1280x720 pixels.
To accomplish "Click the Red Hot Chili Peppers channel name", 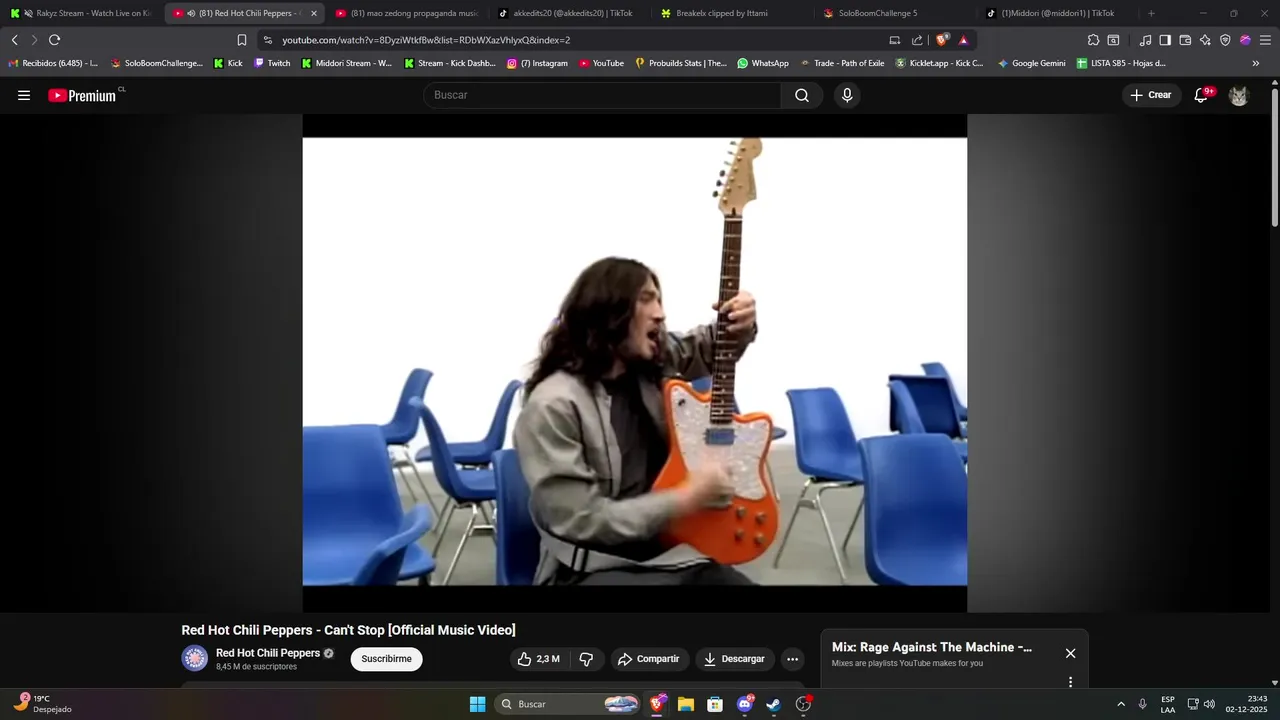I will [268, 653].
